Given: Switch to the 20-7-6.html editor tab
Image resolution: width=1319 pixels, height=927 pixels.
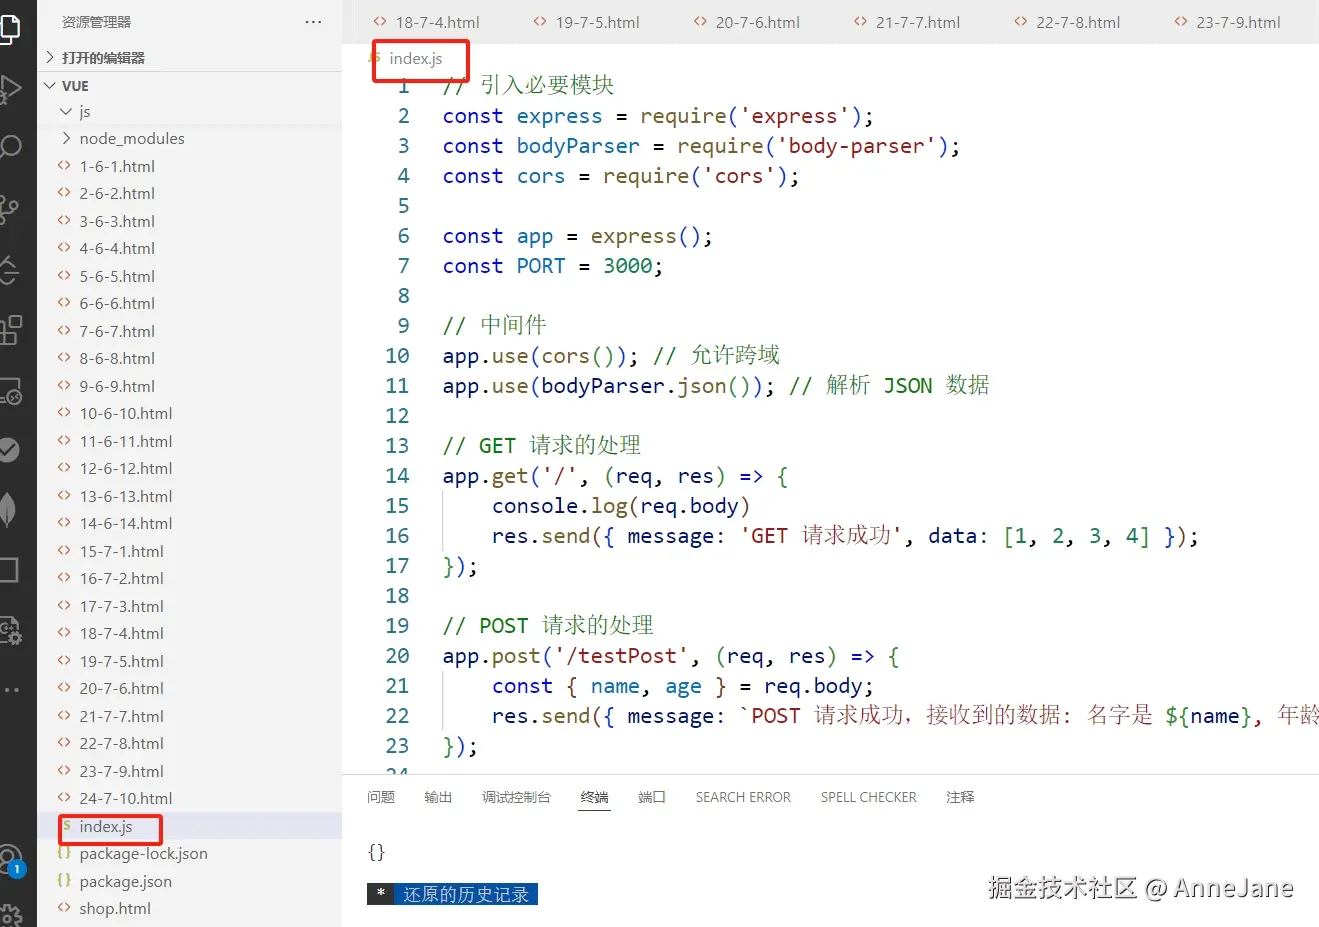Looking at the screenshot, I should 746,22.
